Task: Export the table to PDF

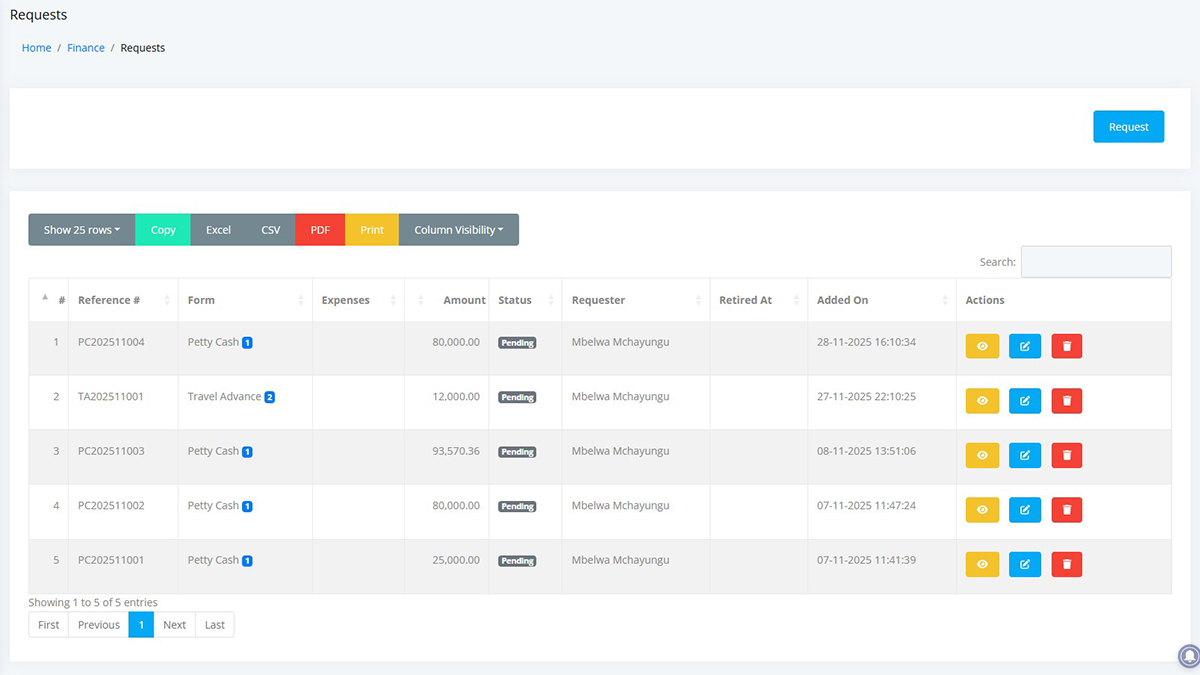Action: [320, 230]
